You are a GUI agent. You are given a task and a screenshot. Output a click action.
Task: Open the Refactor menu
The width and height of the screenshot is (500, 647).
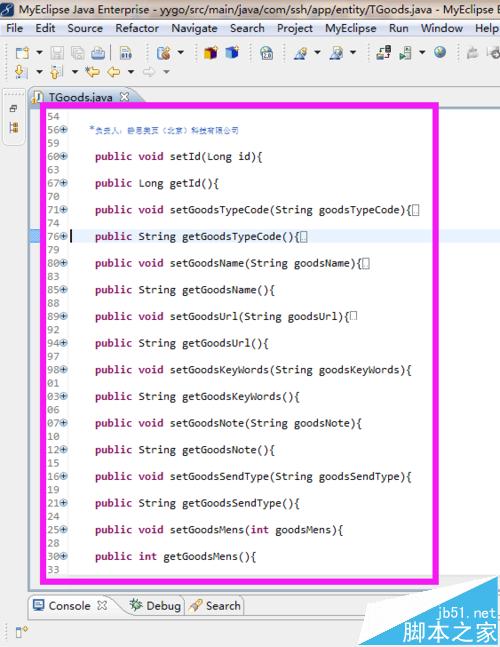137,28
